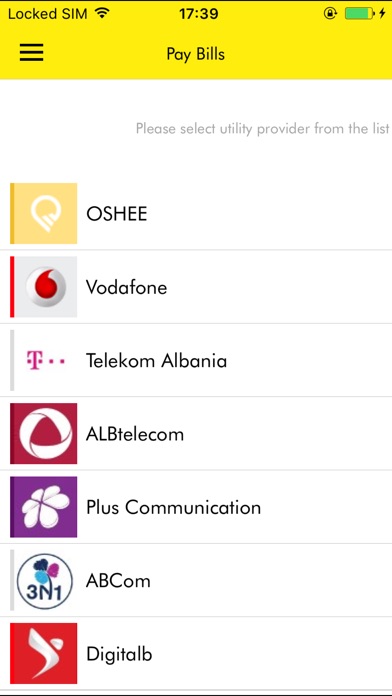Tap the ABCom 3N1 logo
This screenshot has height=696, width=392.
tap(44, 581)
